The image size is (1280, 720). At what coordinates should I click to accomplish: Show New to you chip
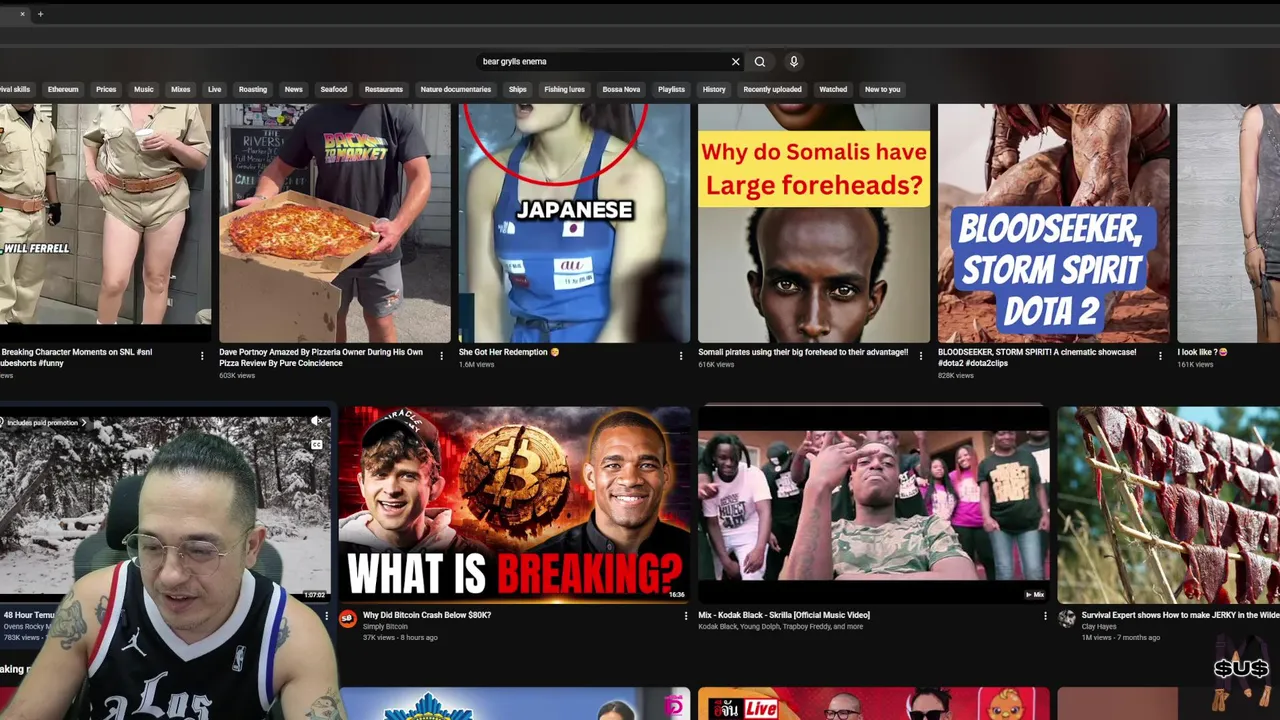(882, 89)
